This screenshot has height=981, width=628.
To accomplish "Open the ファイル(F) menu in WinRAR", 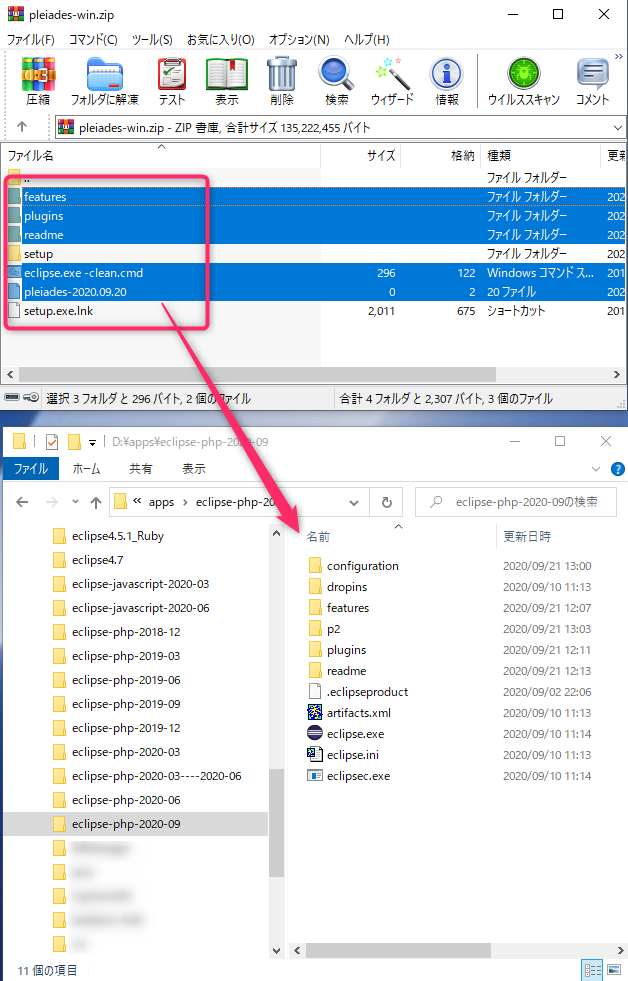I will click(x=30, y=39).
